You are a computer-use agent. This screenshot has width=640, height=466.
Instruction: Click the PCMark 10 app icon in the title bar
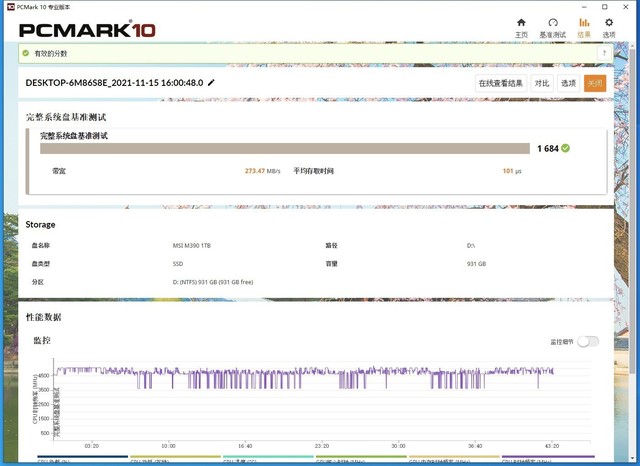11,7
